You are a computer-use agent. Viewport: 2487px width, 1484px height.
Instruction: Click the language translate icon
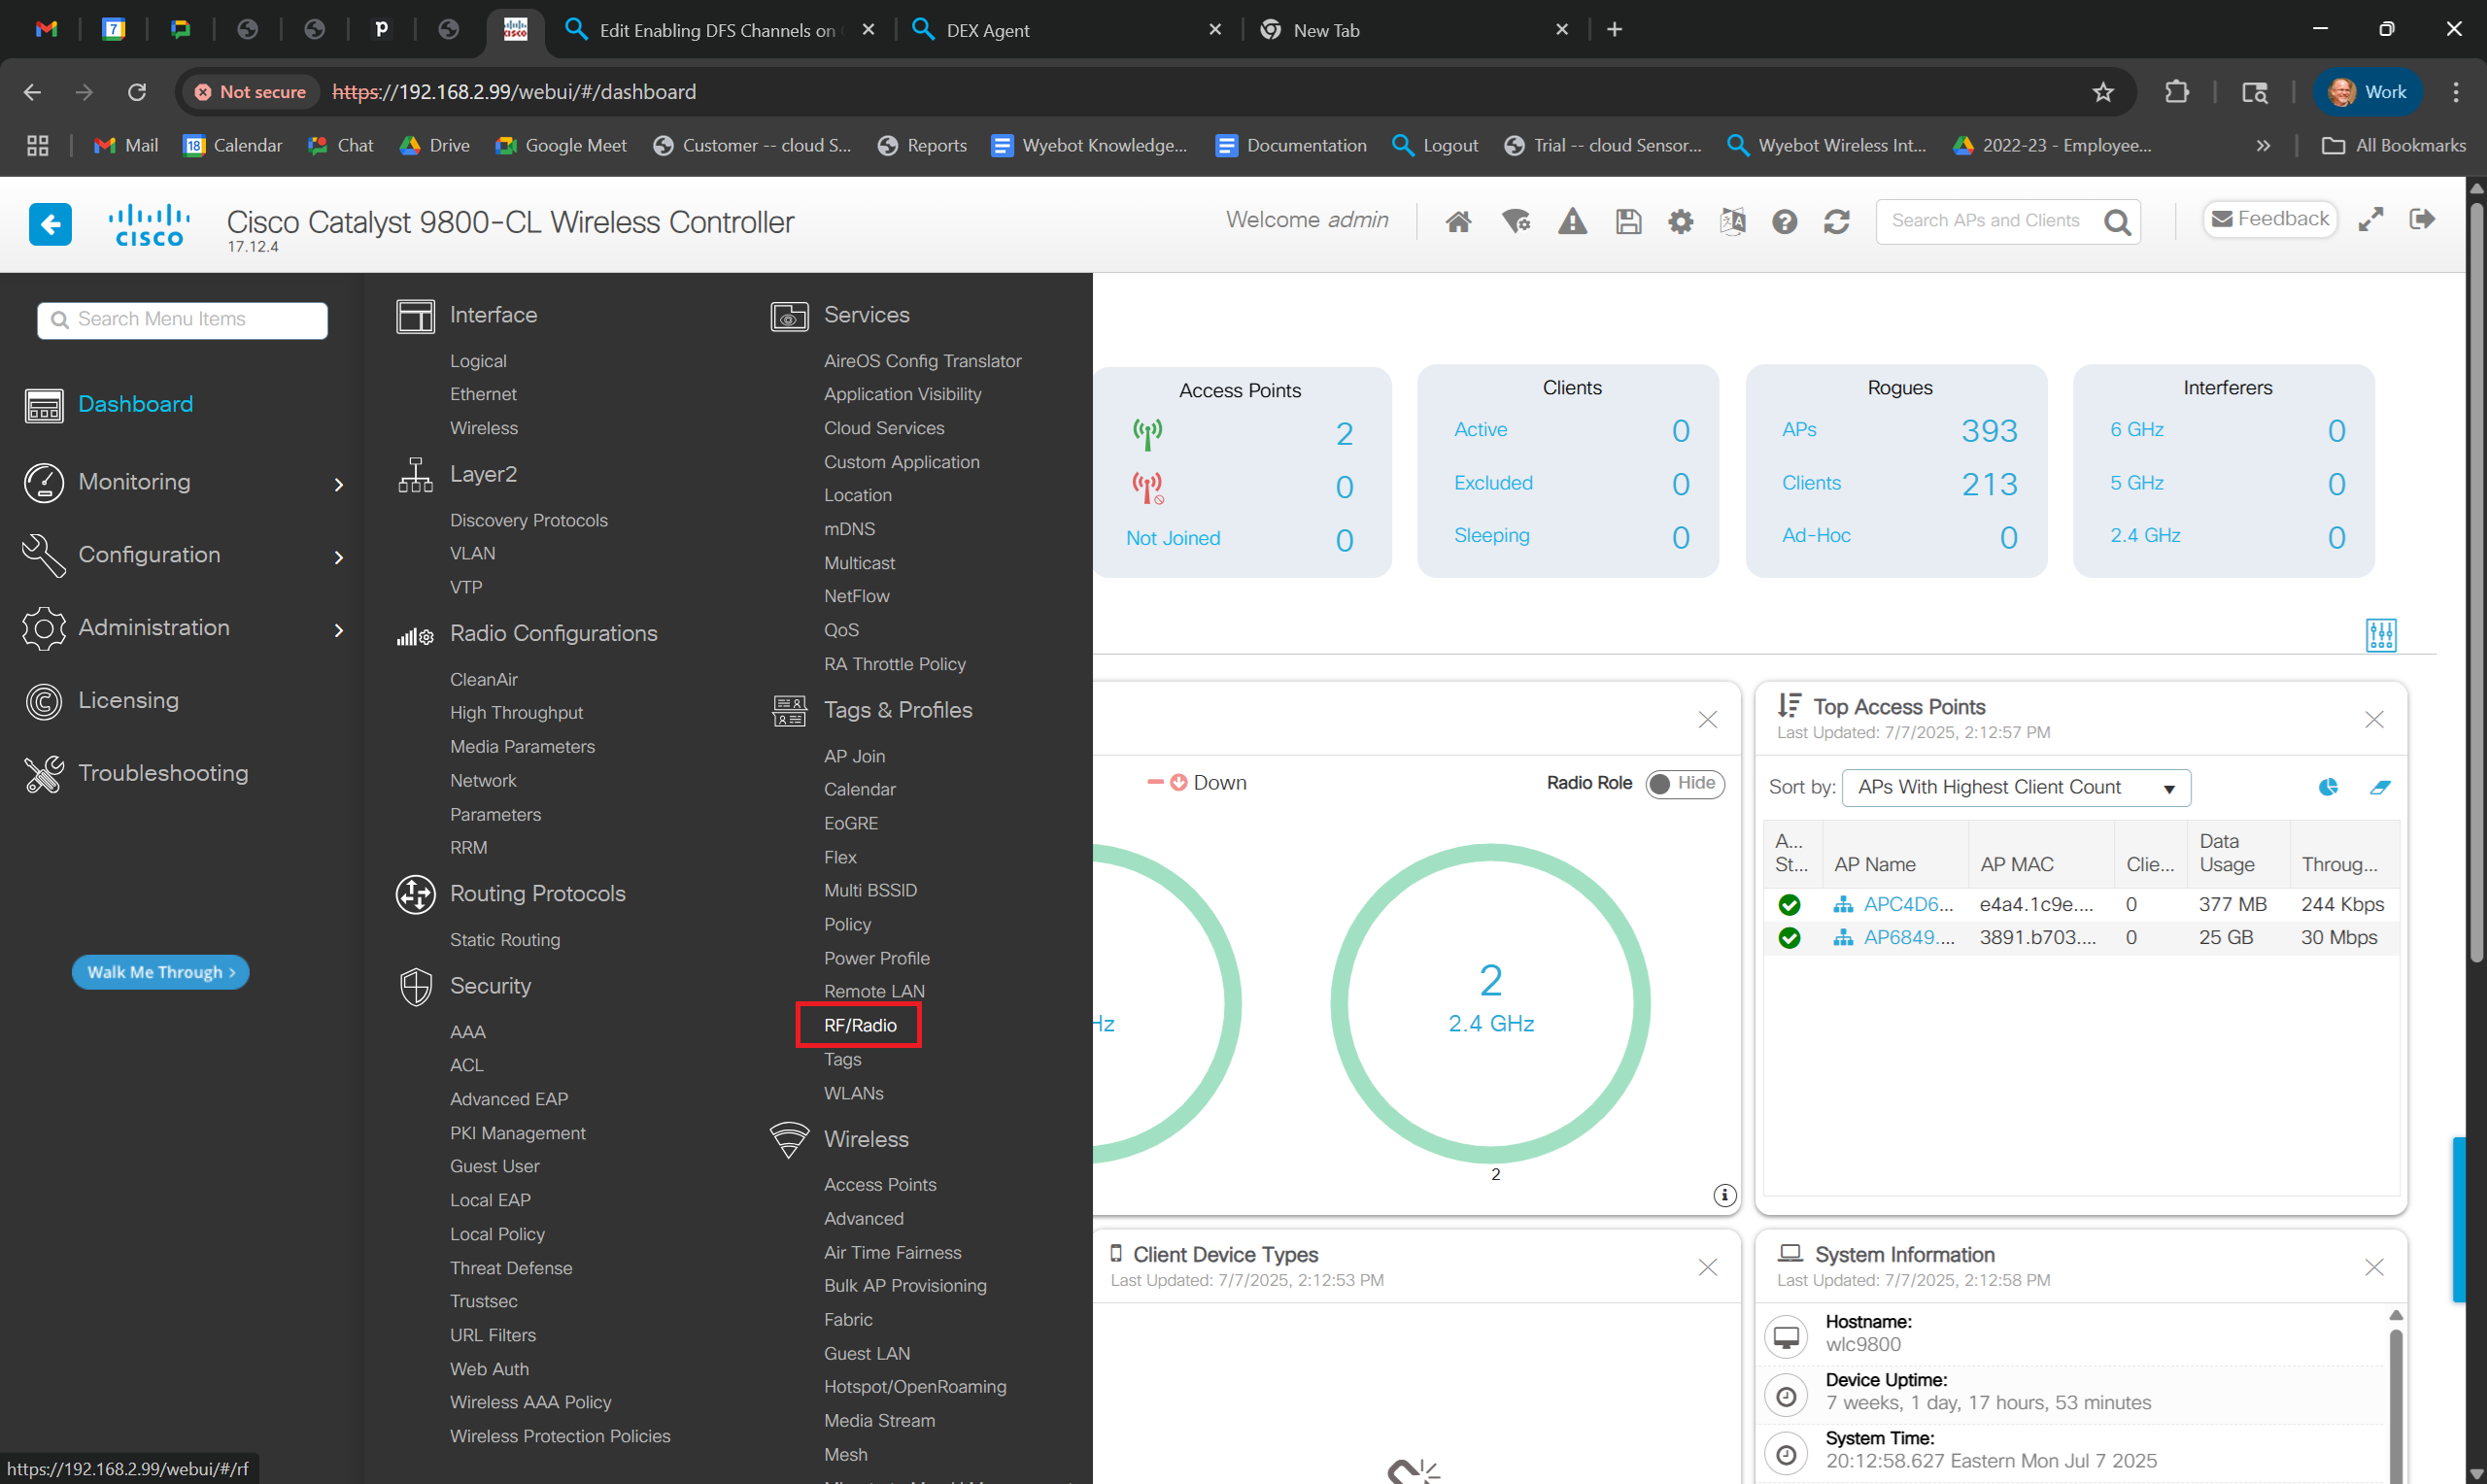[1733, 221]
